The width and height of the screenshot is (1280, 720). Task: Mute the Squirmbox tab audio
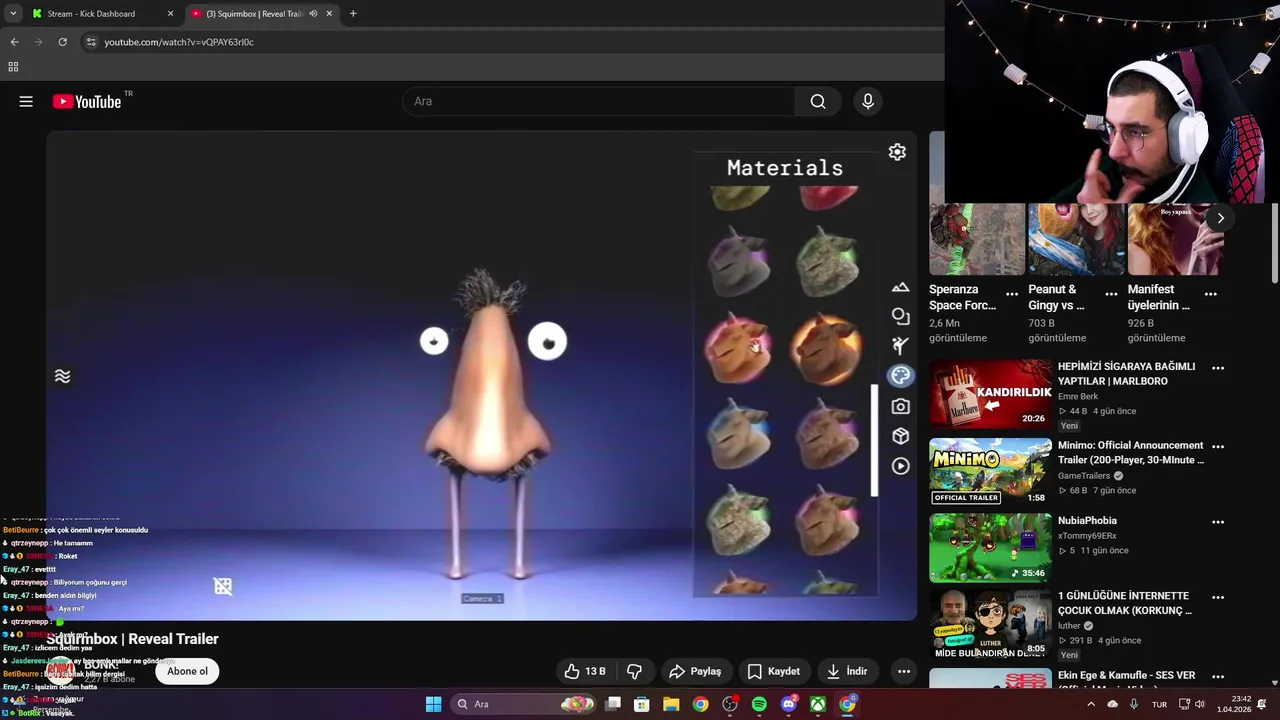tap(313, 14)
